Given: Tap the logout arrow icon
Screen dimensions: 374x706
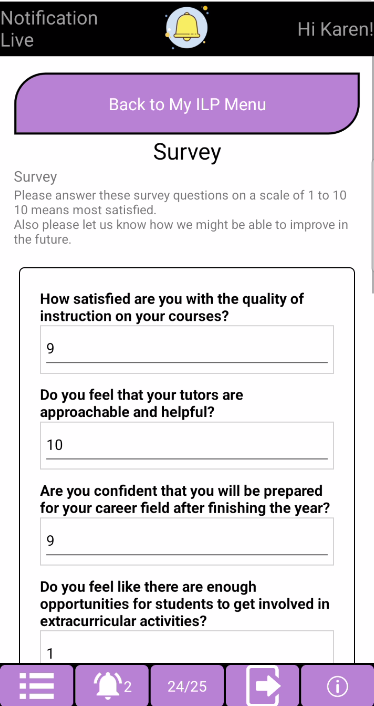Looking at the screenshot, I should (262, 686).
